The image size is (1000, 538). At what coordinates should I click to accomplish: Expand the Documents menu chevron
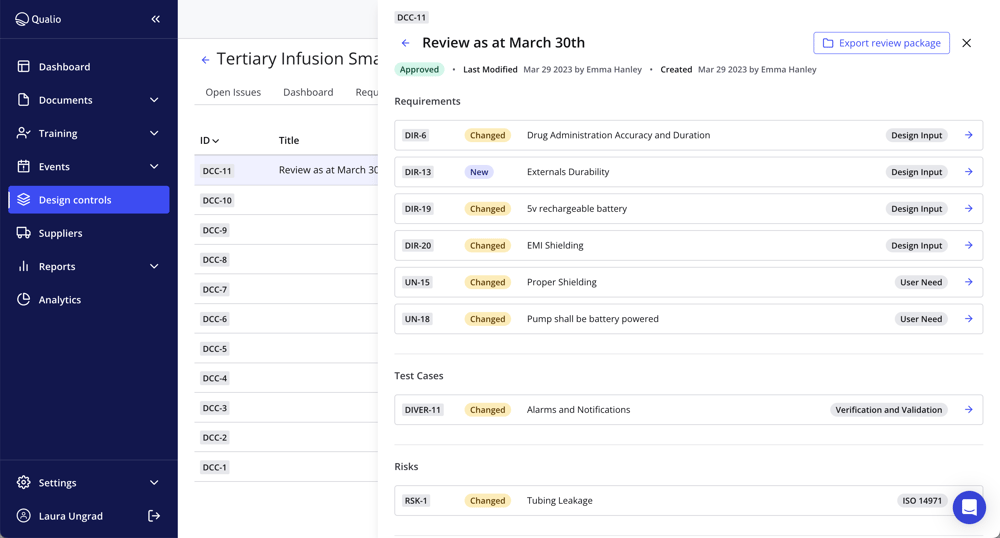[x=154, y=100]
